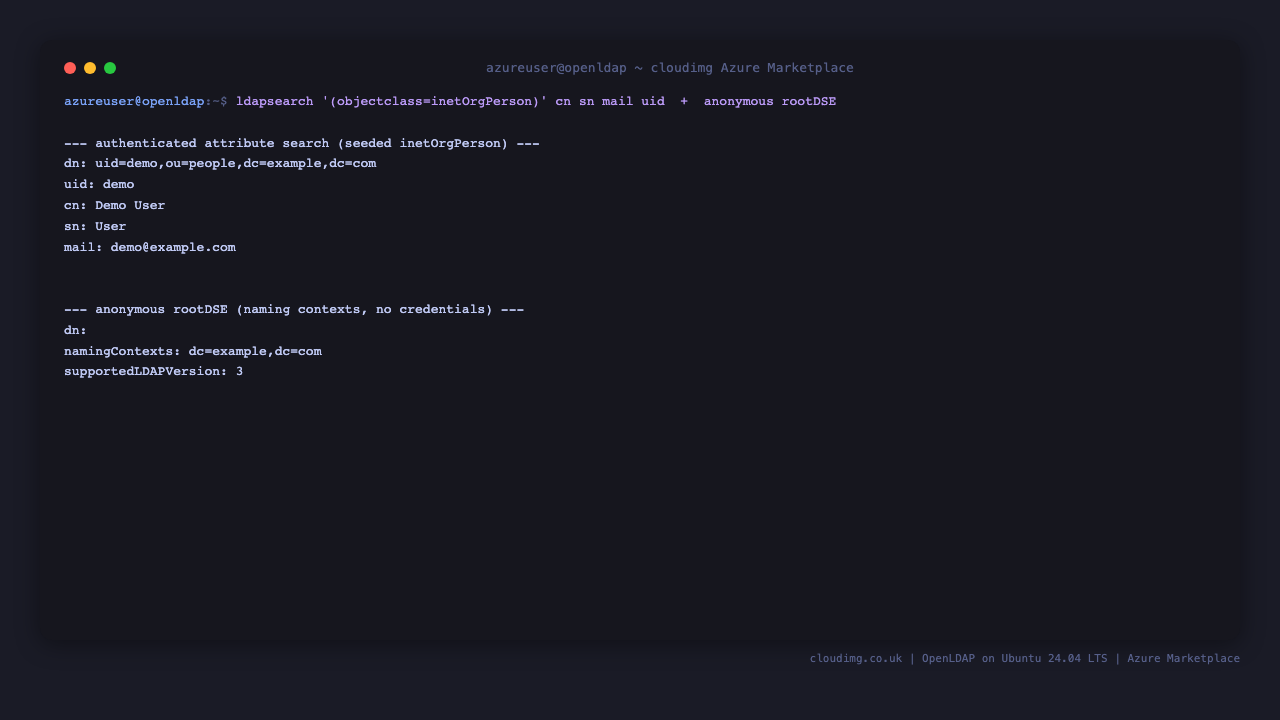Click the empty 'dn:' line under rootDSE

76,330
